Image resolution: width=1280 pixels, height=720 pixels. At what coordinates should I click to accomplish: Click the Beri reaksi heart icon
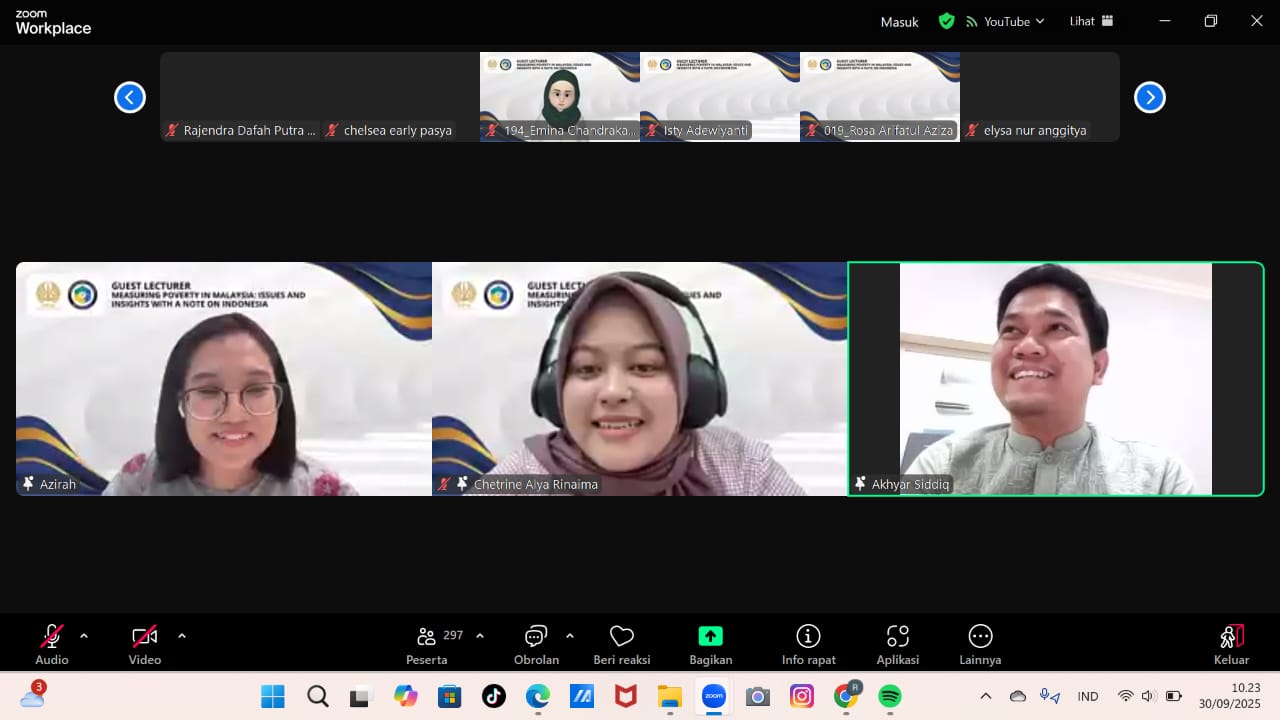[622, 643]
